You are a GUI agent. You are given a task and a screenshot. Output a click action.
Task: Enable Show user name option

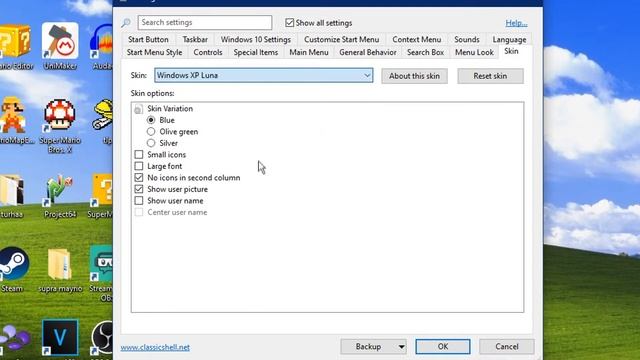139,200
